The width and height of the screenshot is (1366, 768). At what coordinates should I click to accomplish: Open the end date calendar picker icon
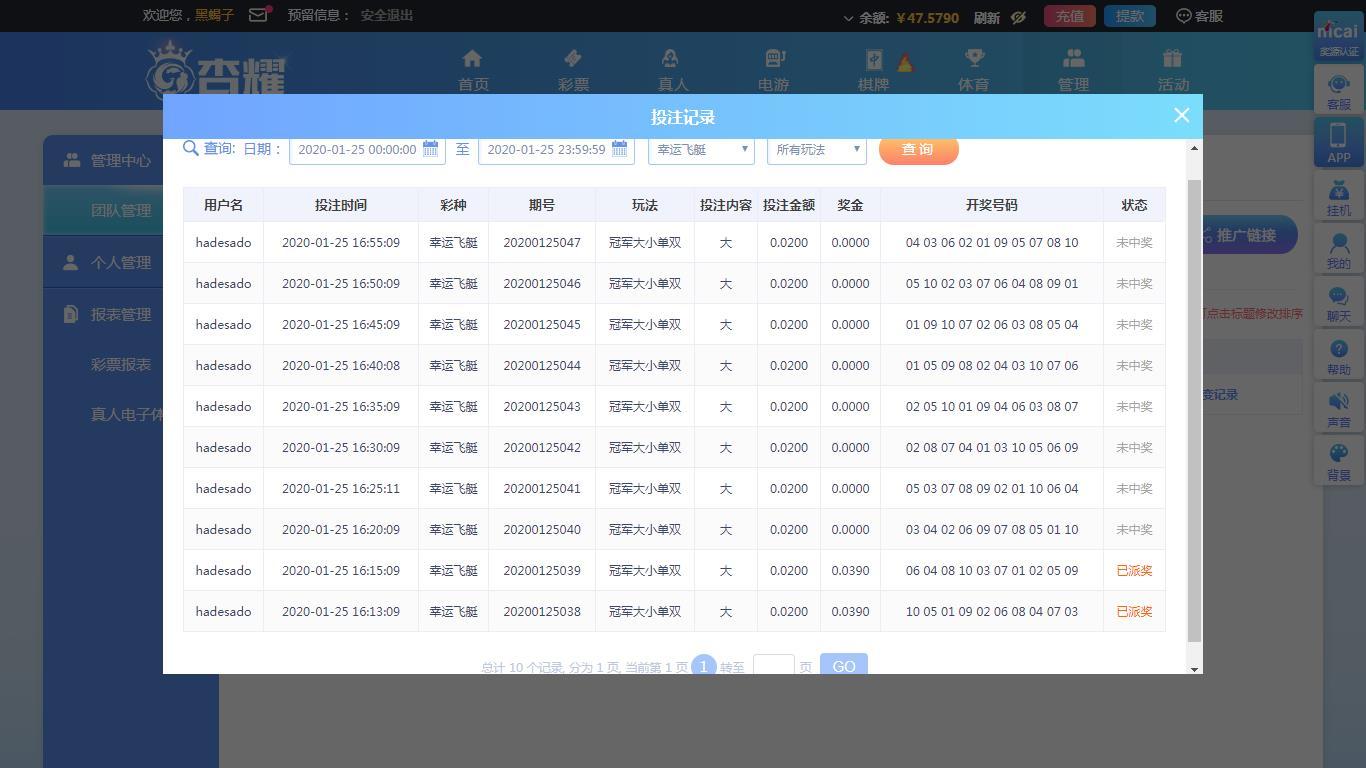[x=619, y=149]
